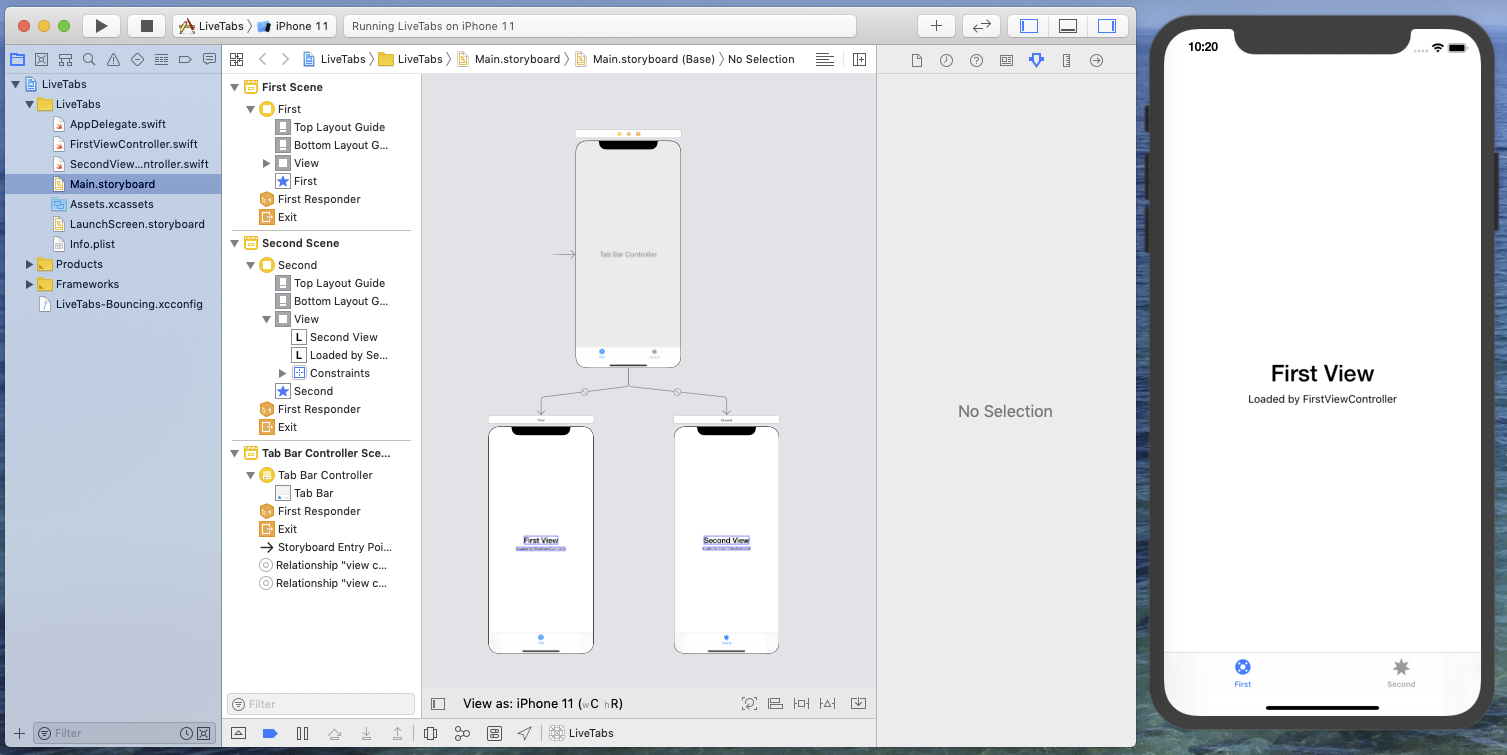1507x755 pixels.
Task: Open editor options lines menu
Action: point(825,59)
